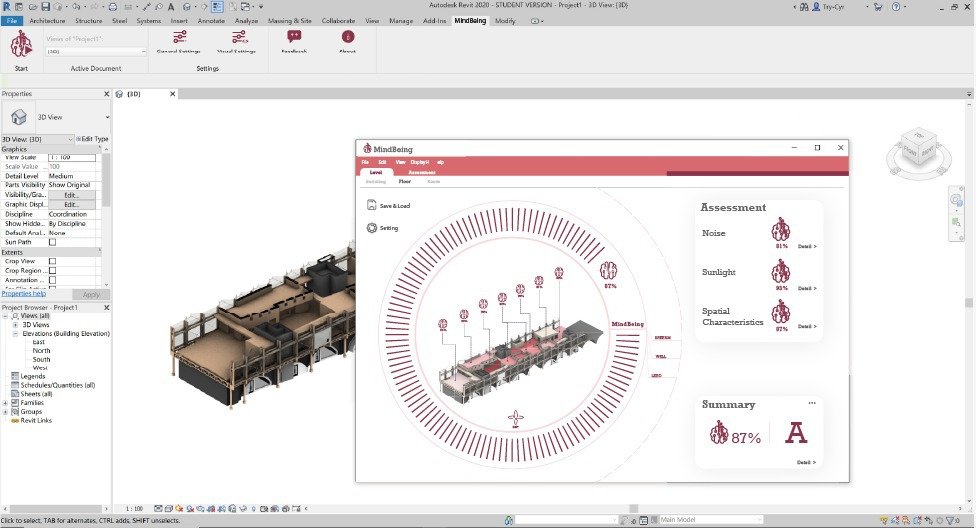Open the Summary card three-dot menu
976x528 pixels.
[812, 403]
